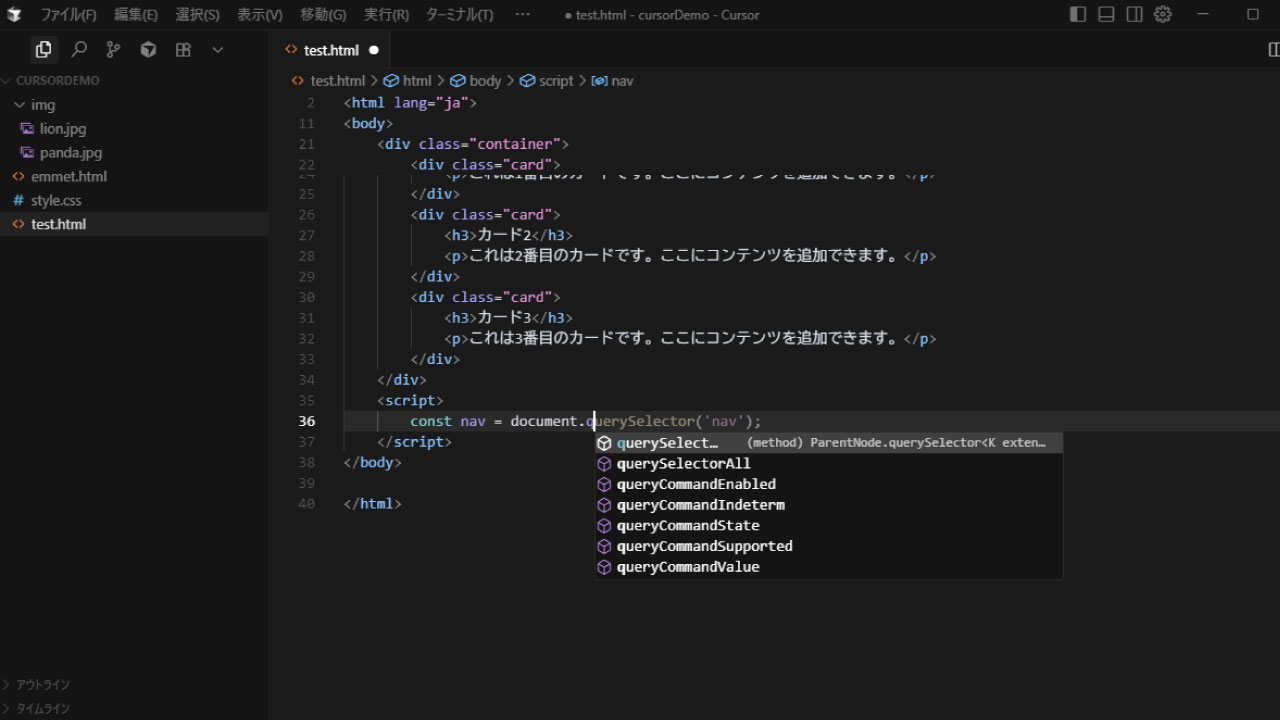Choose queryCommandValue suggestion

pyautogui.click(x=828, y=567)
